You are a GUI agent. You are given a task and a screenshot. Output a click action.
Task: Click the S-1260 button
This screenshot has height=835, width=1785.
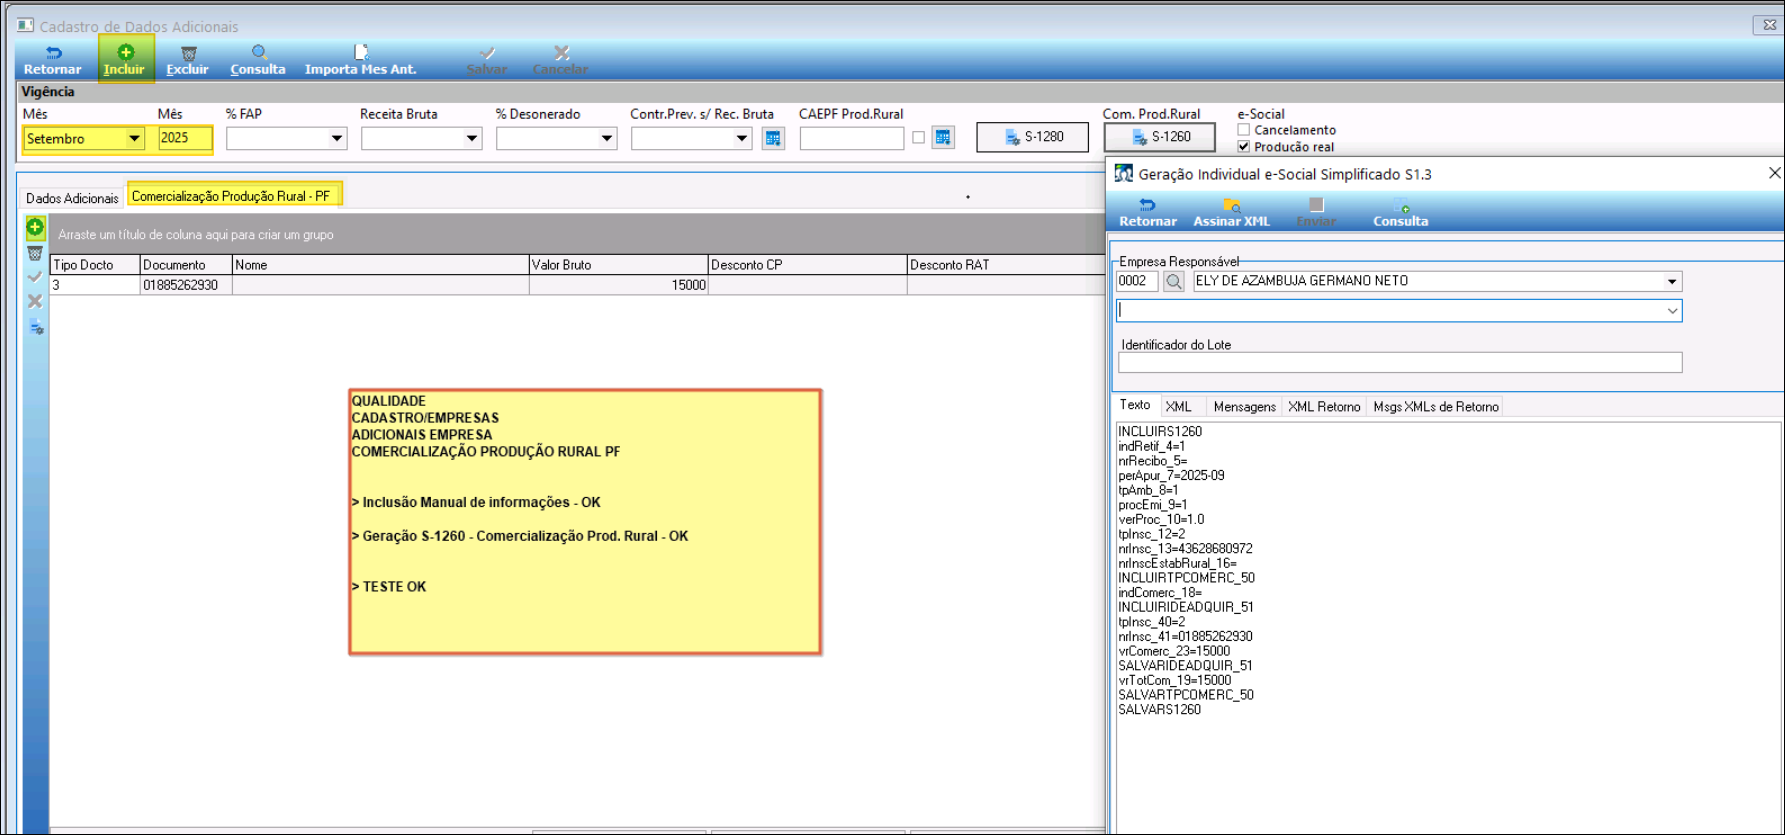pos(1159,137)
